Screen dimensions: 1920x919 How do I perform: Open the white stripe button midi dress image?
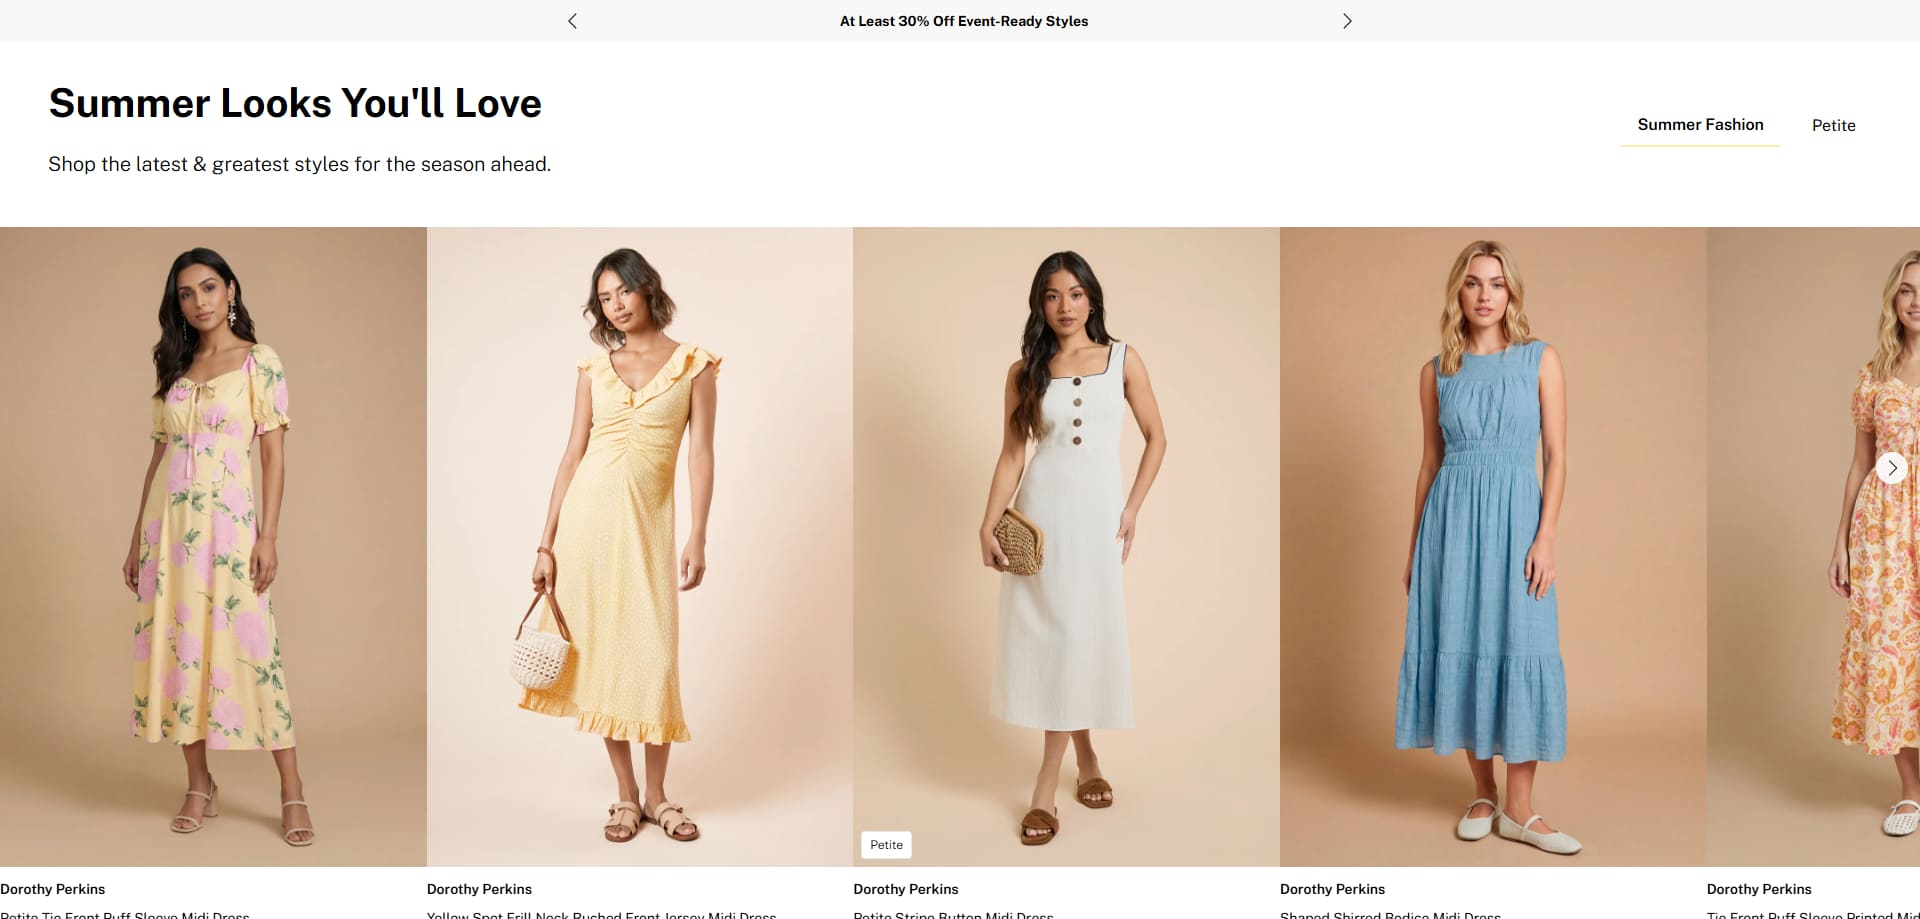click(x=1066, y=546)
